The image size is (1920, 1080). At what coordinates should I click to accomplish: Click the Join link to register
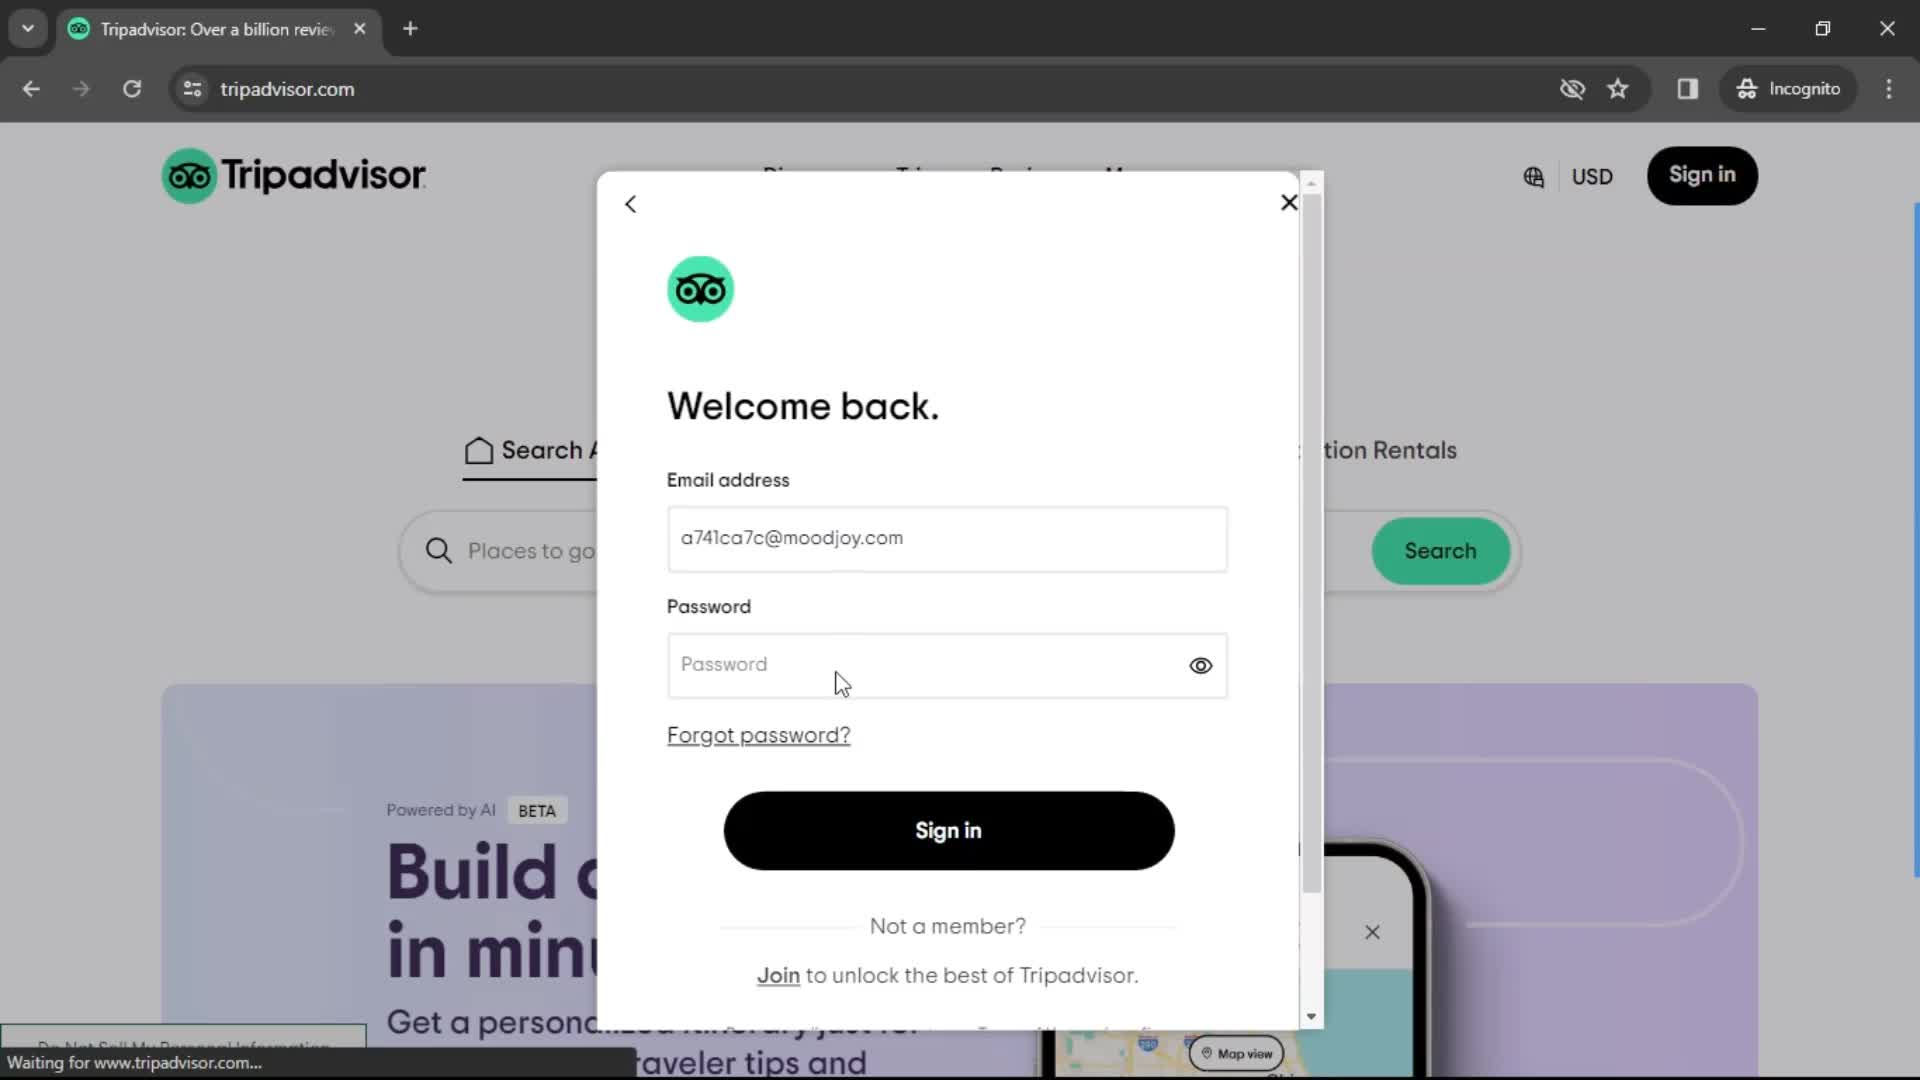click(x=778, y=975)
